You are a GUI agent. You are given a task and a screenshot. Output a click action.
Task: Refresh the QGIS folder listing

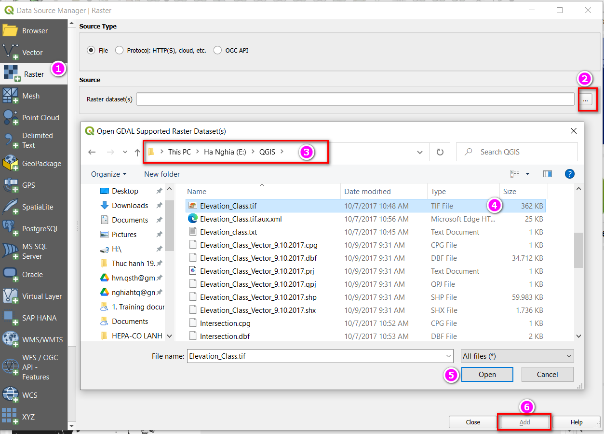tap(440, 152)
